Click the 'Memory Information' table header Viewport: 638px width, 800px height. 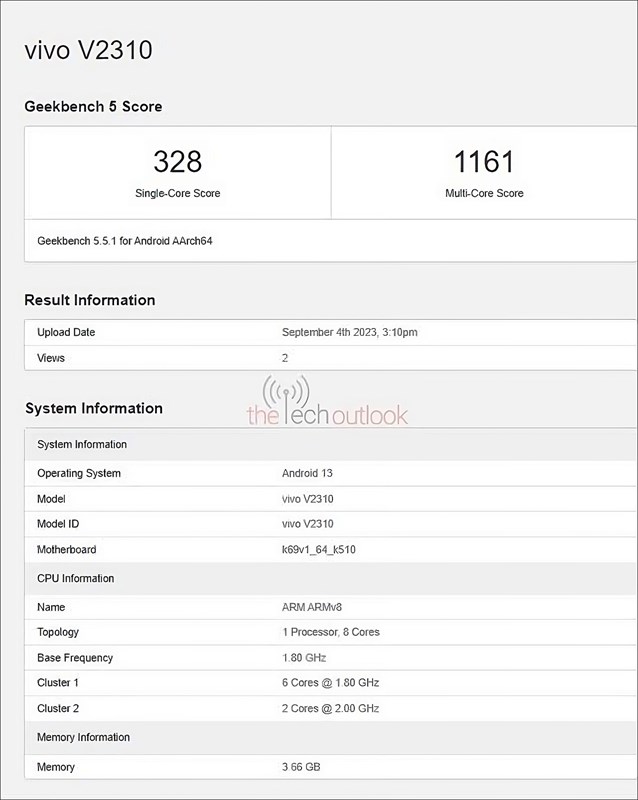pyautogui.click(x=331, y=737)
